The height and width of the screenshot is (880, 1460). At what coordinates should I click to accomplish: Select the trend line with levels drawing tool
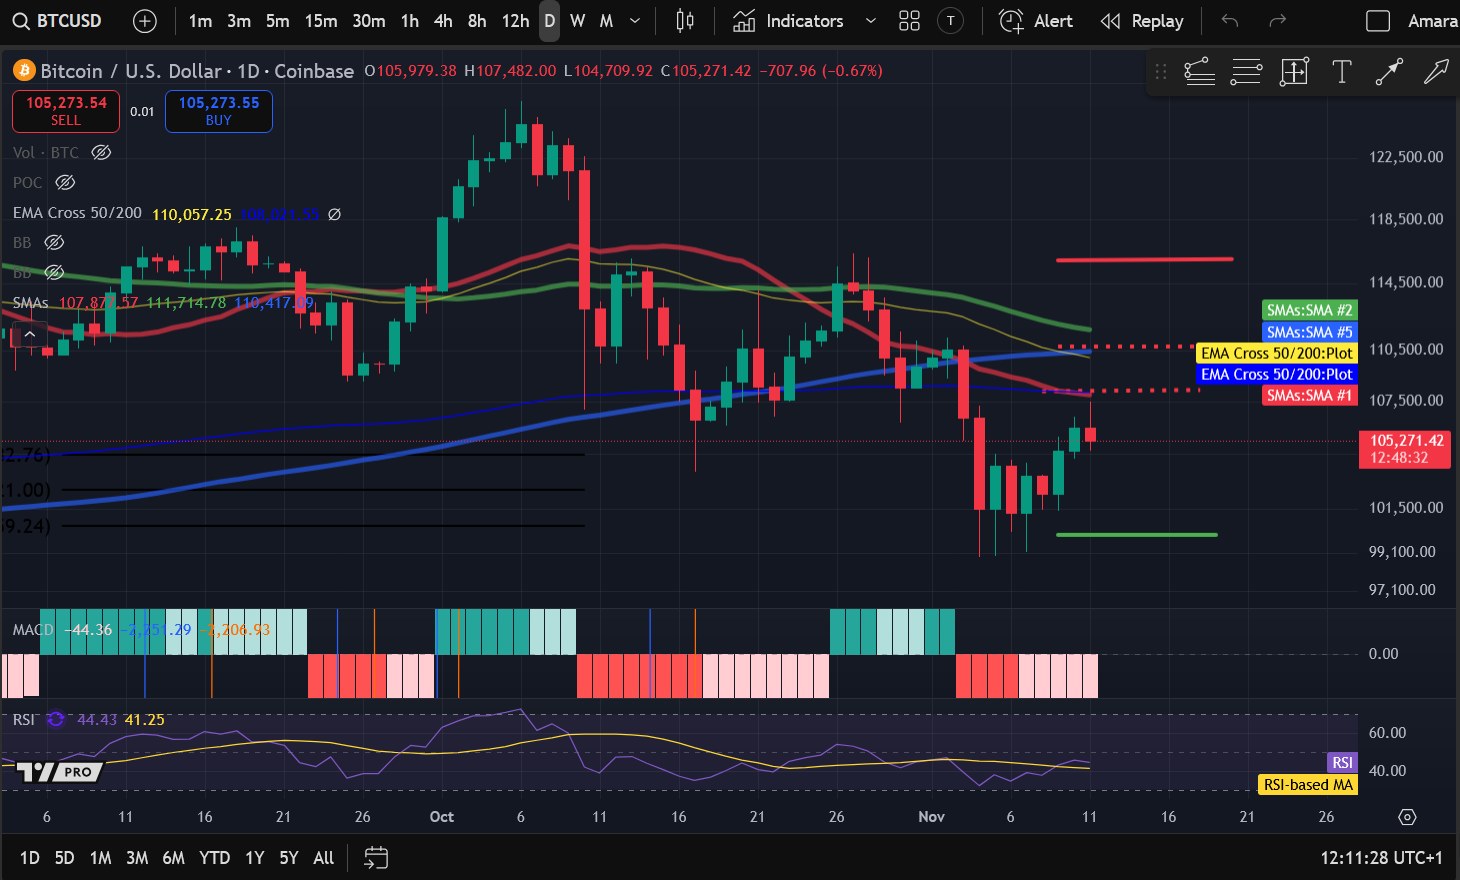pos(1199,71)
